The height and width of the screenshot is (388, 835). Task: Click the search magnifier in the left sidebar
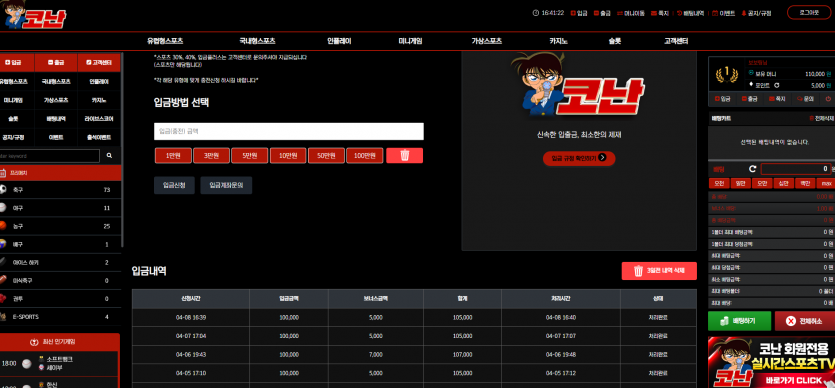(x=110, y=156)
